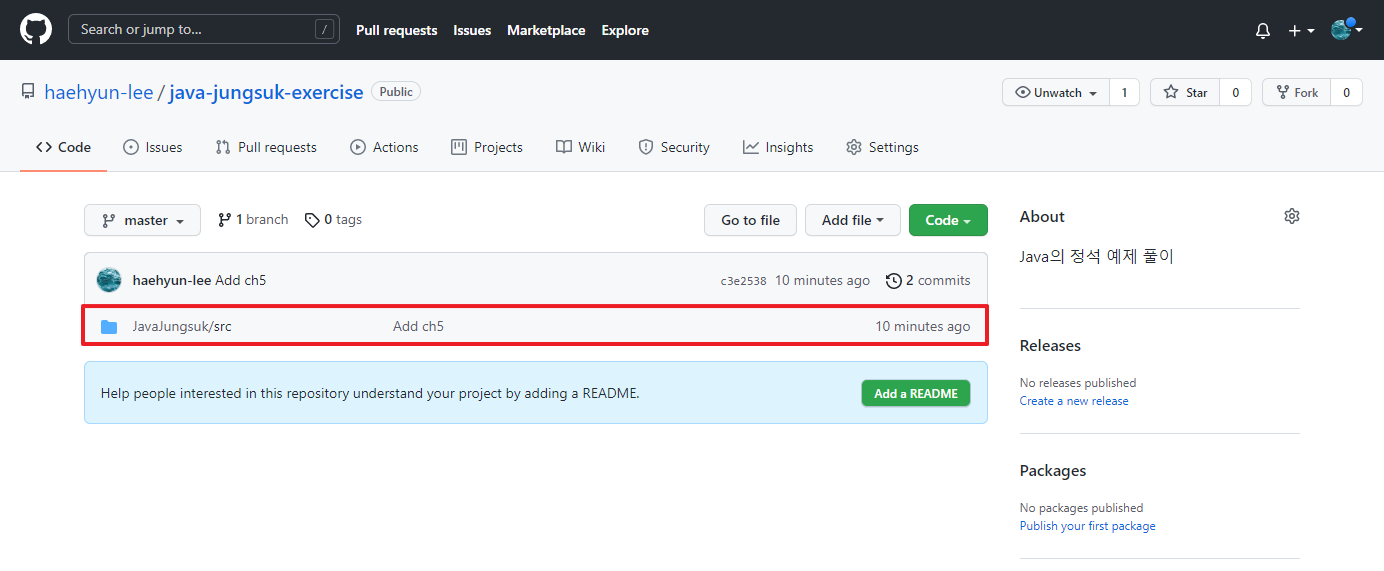The height and width of the screenshot is (571, 1384).
Task: Open Add ch5 commit in file row
Action: coord(418,326)
